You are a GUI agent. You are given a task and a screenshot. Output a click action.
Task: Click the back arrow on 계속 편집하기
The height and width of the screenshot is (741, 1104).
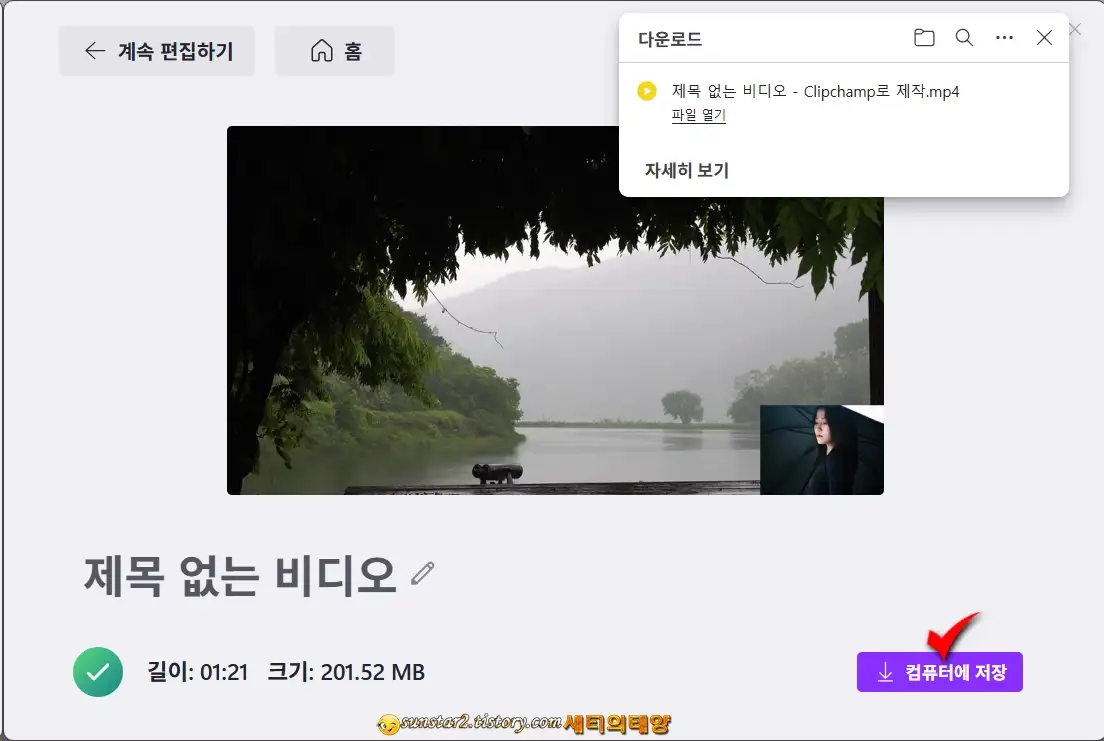[95, 50]
